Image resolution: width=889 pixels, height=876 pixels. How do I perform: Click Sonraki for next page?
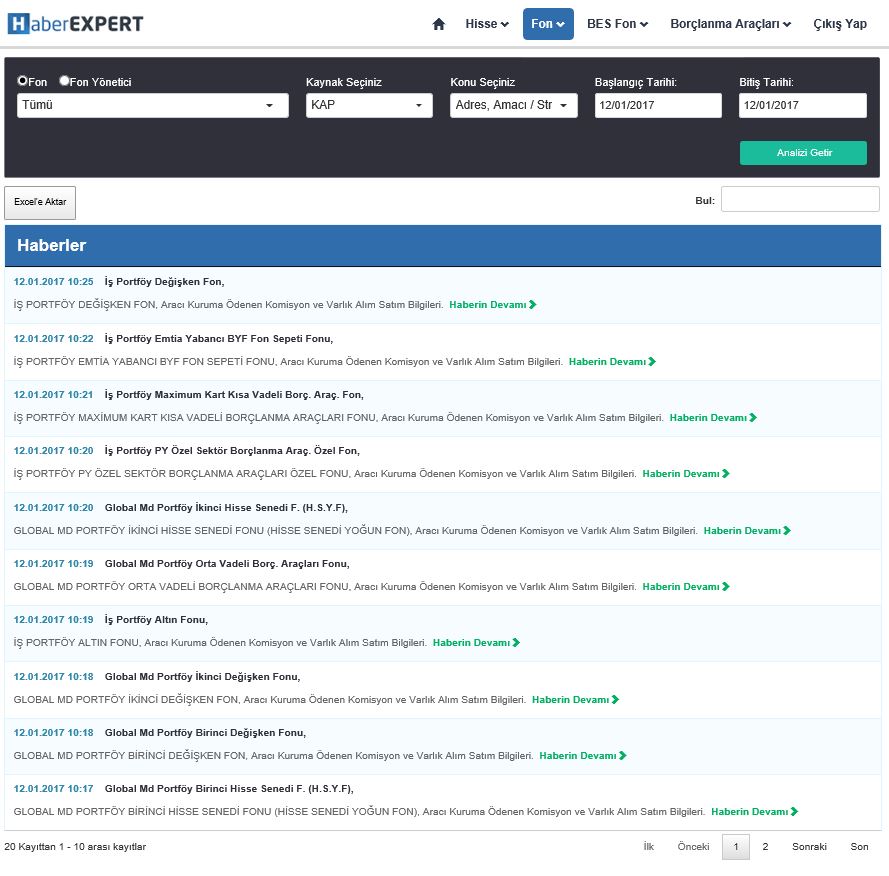pyautogui.click(x=809, y=847)
